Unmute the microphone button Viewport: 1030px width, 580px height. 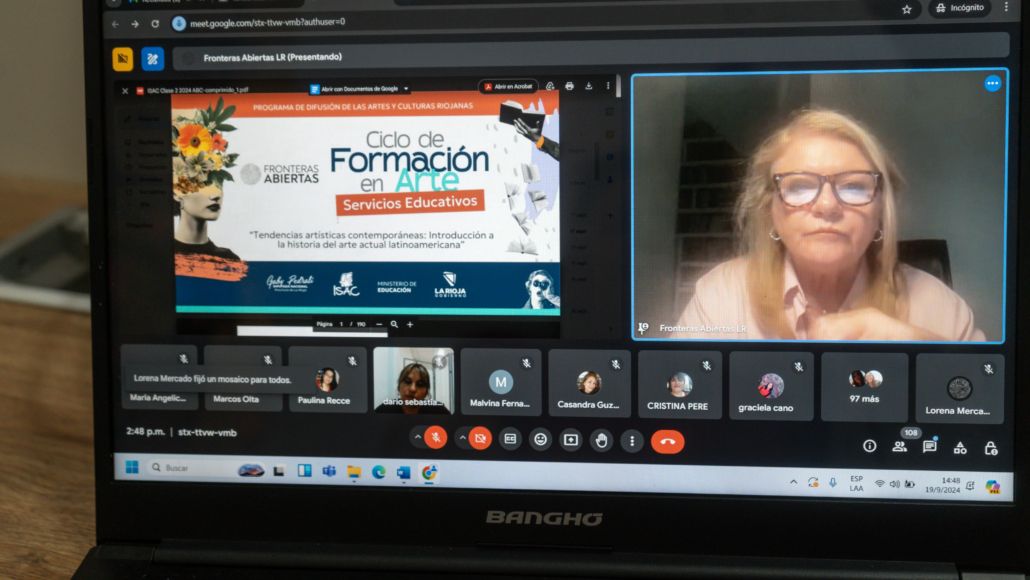tap(436, 437)
